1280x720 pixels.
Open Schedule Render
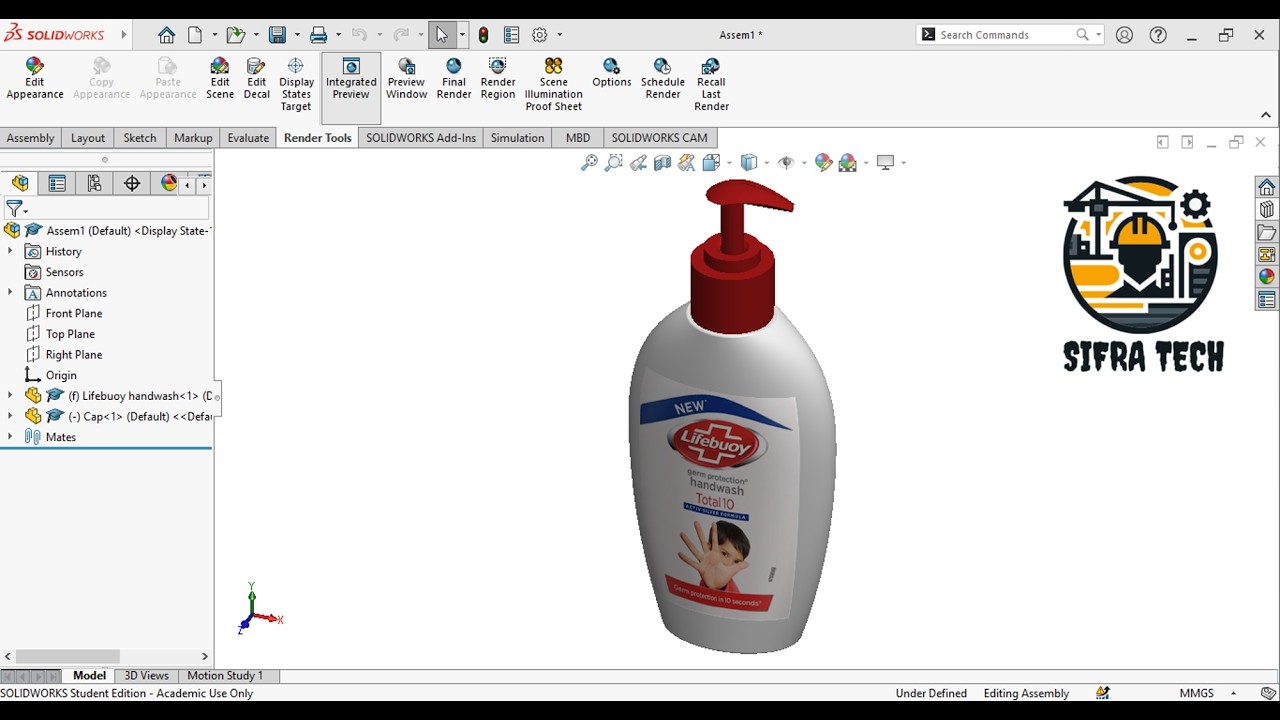click(x=663, y=78)
